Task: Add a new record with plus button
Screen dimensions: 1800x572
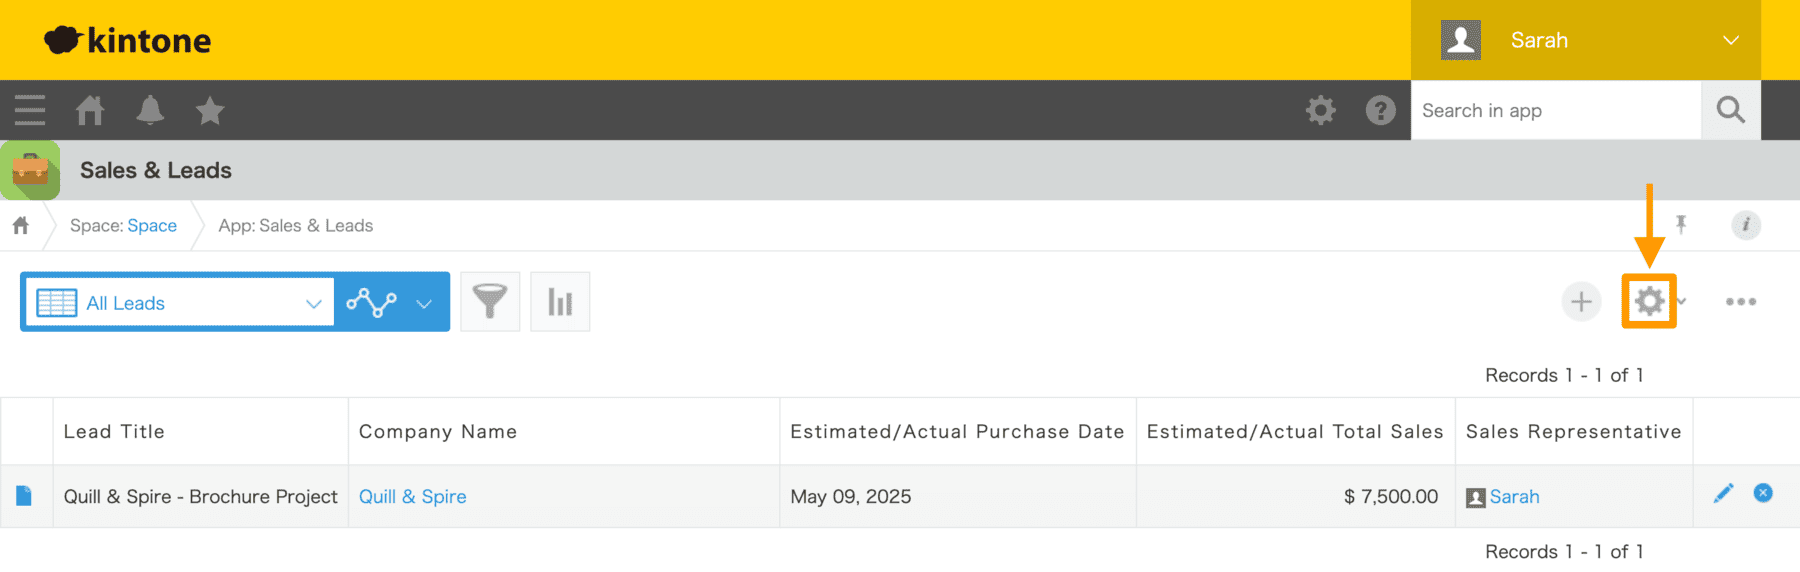Action: (x=1581, y=301)
